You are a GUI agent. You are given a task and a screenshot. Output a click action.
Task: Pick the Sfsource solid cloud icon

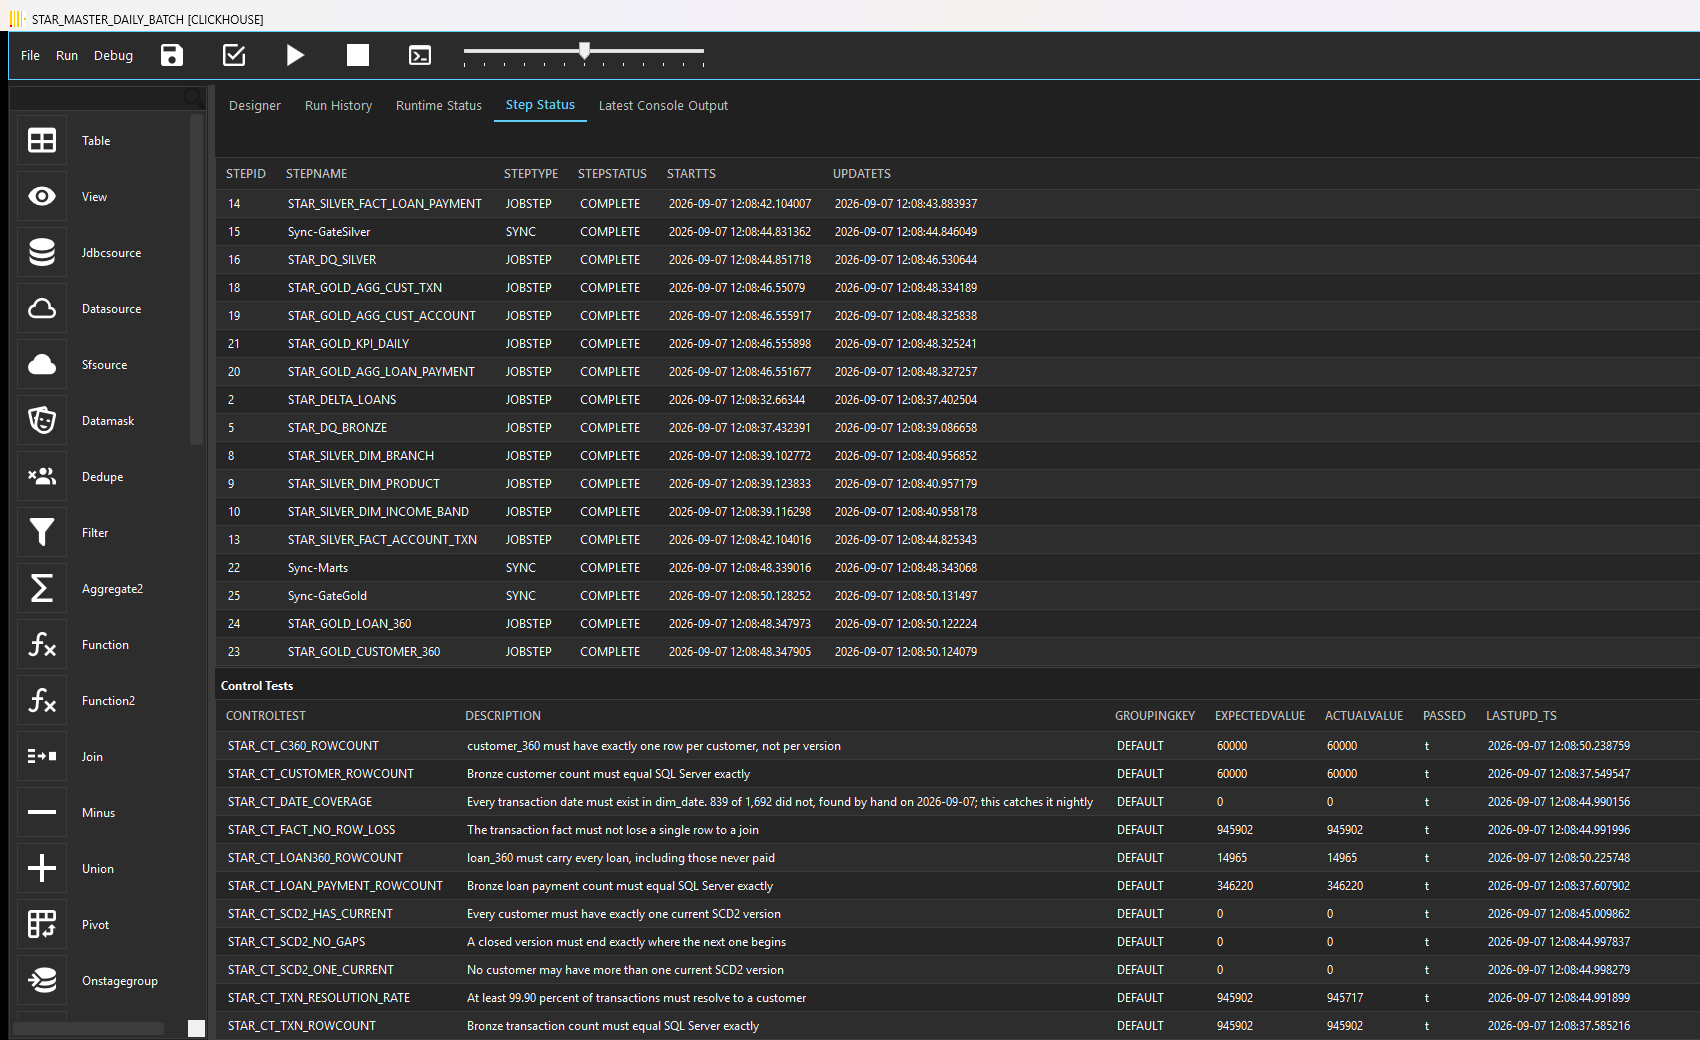click(42, 365)
